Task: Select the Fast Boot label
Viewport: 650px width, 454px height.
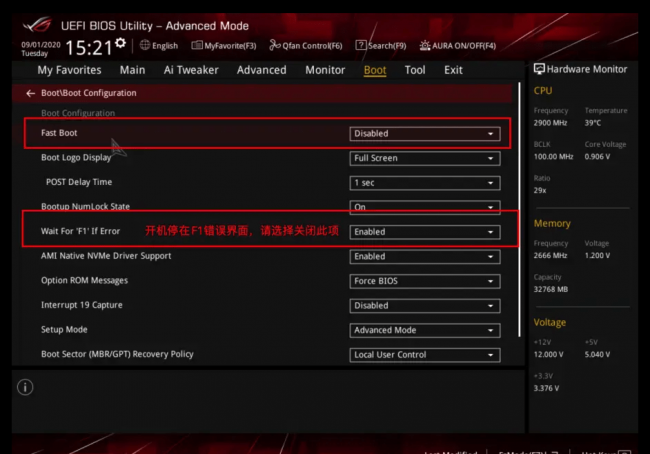Action: coord(59,133)
